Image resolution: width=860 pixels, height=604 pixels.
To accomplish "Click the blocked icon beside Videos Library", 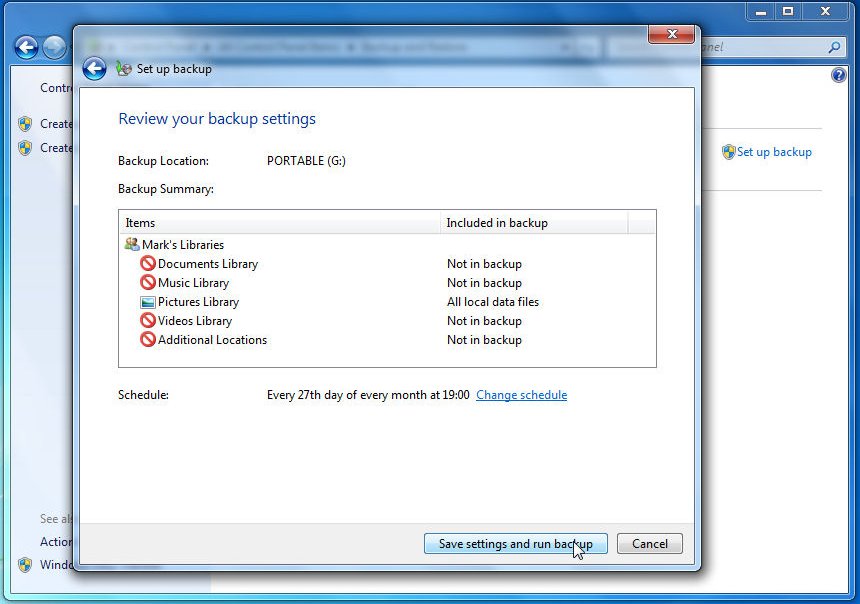I will point(148,321).
